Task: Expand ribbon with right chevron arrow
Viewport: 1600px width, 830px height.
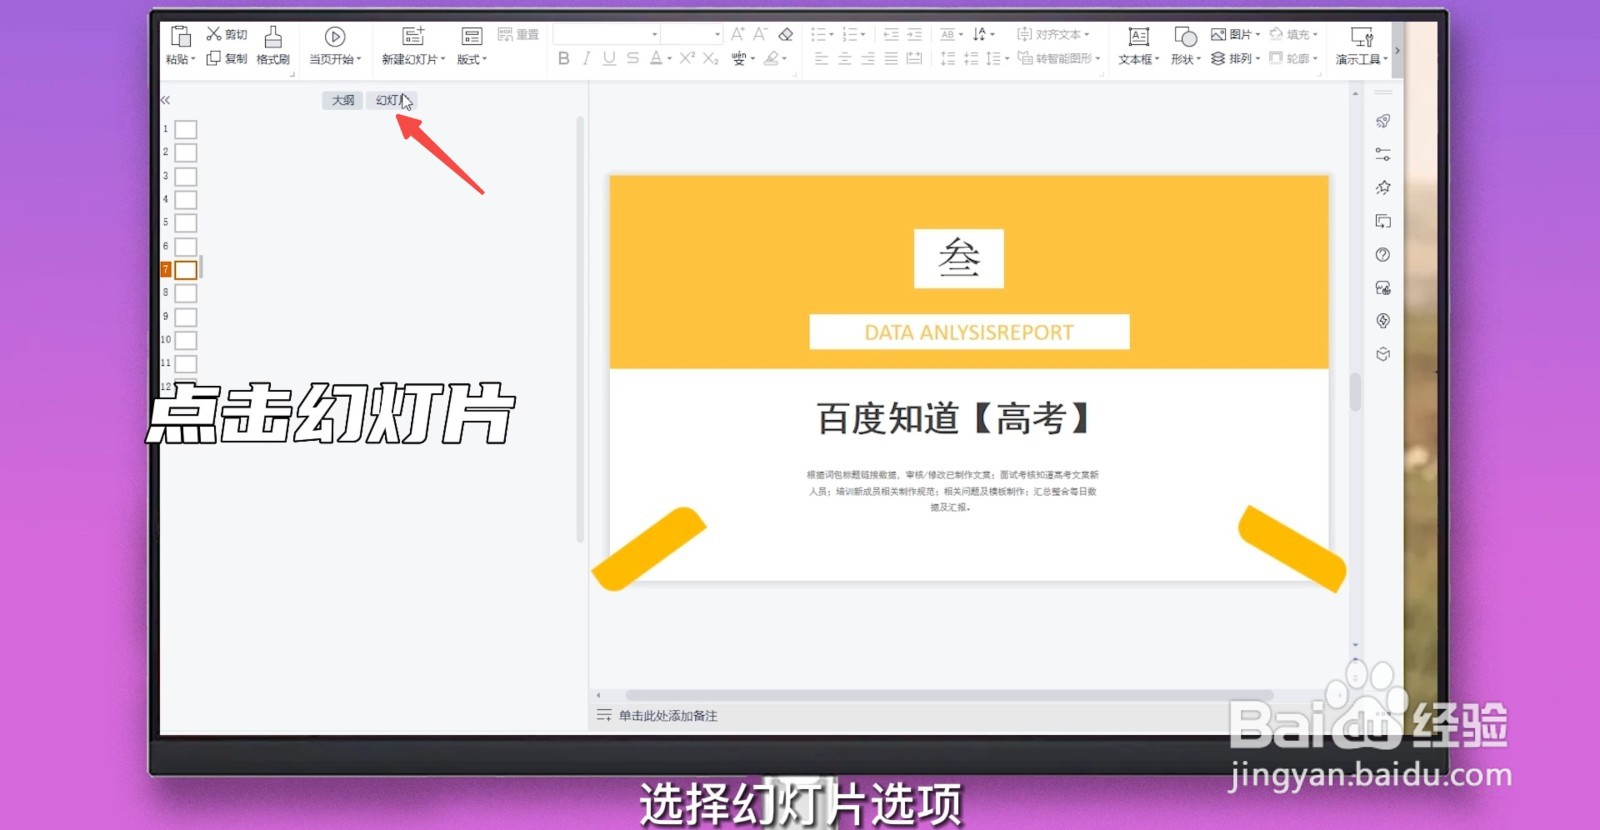Action: coord(1397,50)
